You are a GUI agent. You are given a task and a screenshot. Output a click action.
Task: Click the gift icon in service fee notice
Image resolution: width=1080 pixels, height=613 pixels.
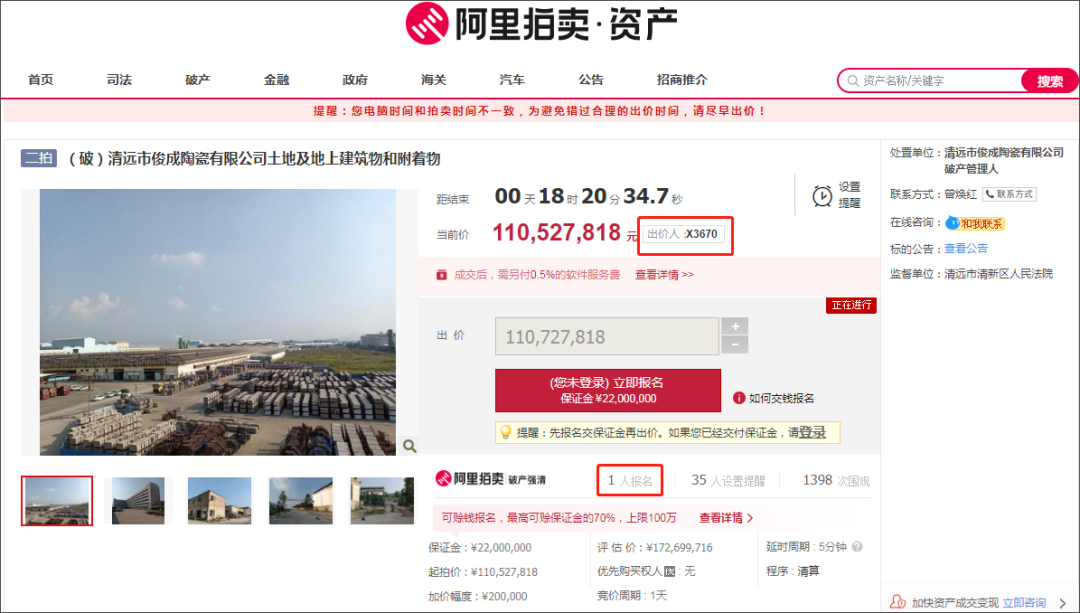tap(442, 275)
